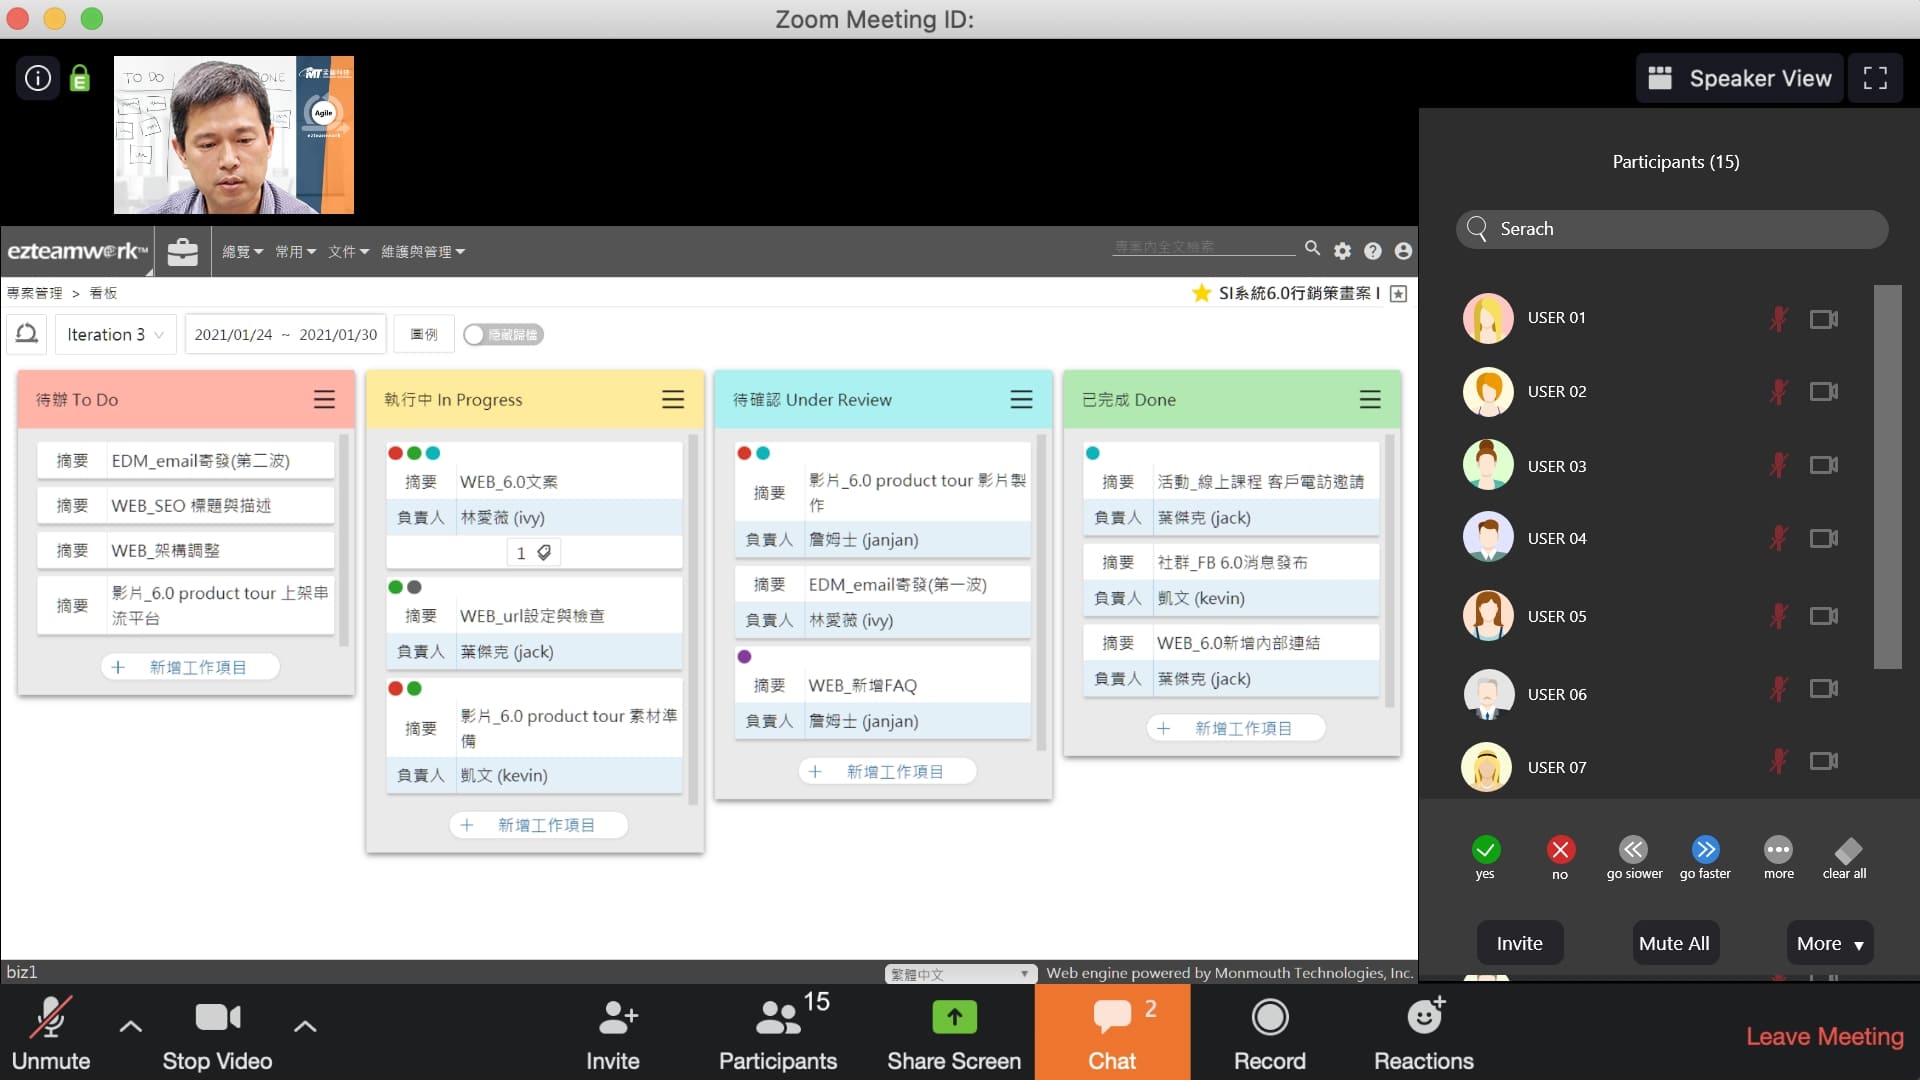Click Leave Meeting
The width and height of the screenshot is (1920, 1080).
pyautogui.click(x=1824, y=1036)
